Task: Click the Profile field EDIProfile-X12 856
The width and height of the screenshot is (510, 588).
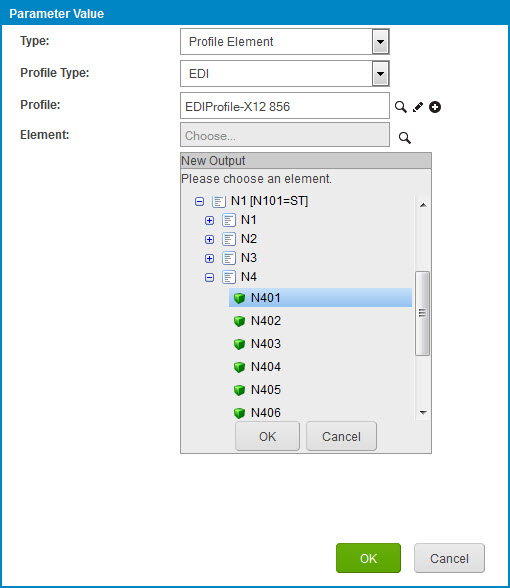Action: click(x=285, y=106)
